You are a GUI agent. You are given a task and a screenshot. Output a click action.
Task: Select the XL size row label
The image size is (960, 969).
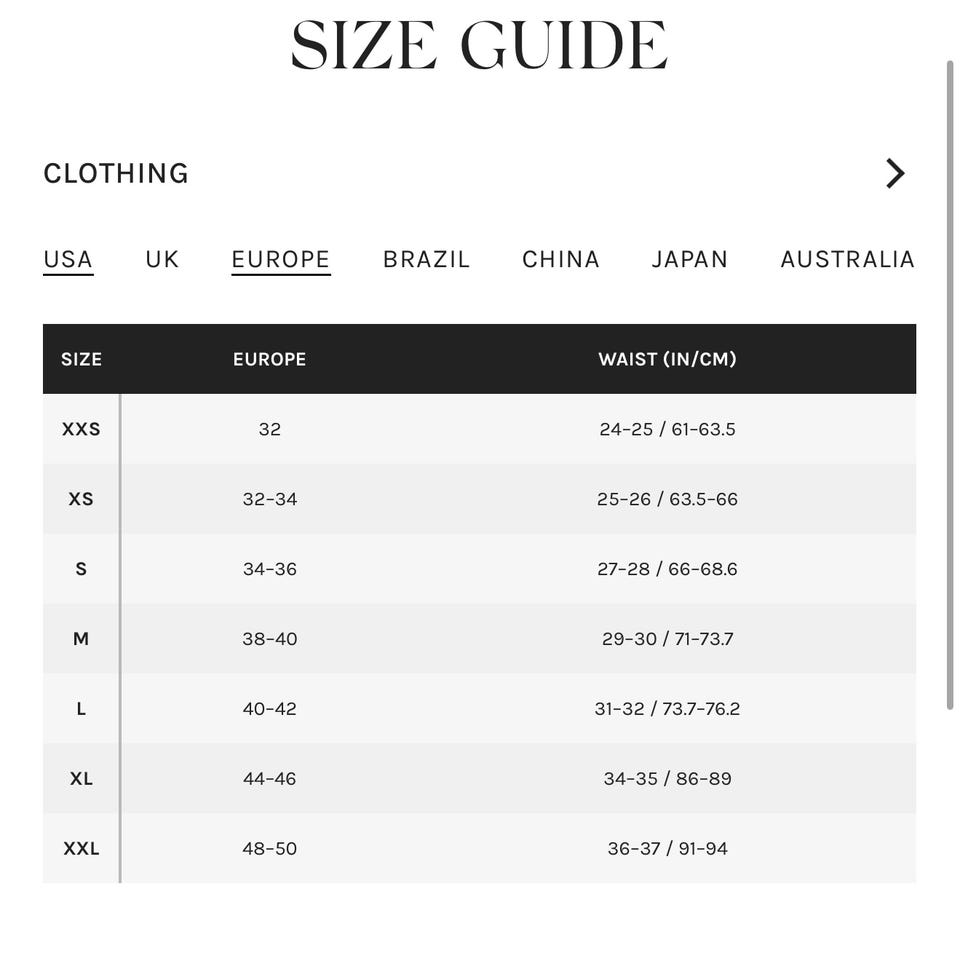coord(81,778)
